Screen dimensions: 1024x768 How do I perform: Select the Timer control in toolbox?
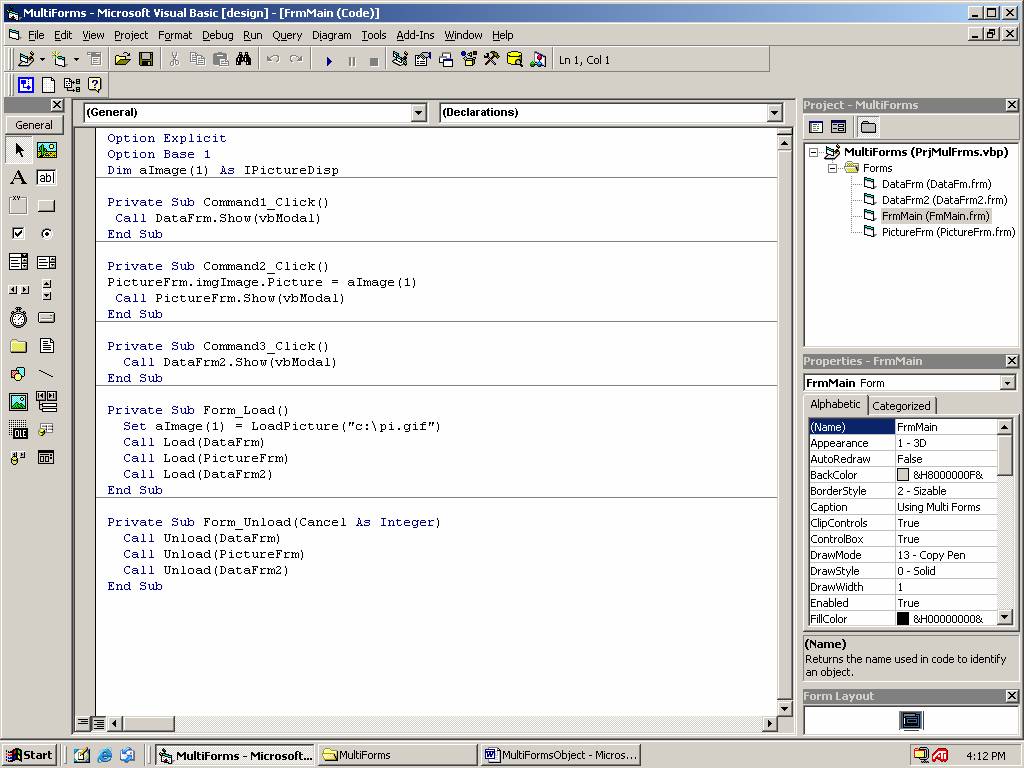[18, 318]
